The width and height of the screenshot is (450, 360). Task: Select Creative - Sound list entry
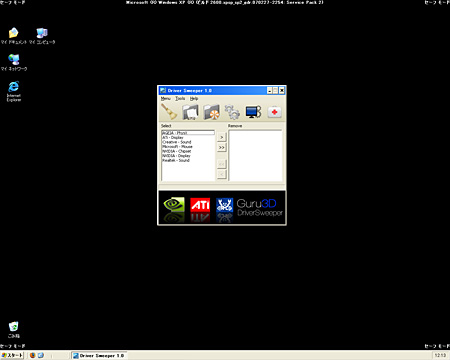point(177,142)
